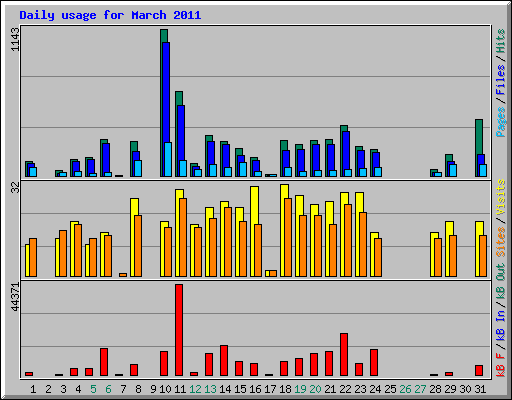
Task: Click the day label 1 on the x-axis
Action: [x=33, y=389]
